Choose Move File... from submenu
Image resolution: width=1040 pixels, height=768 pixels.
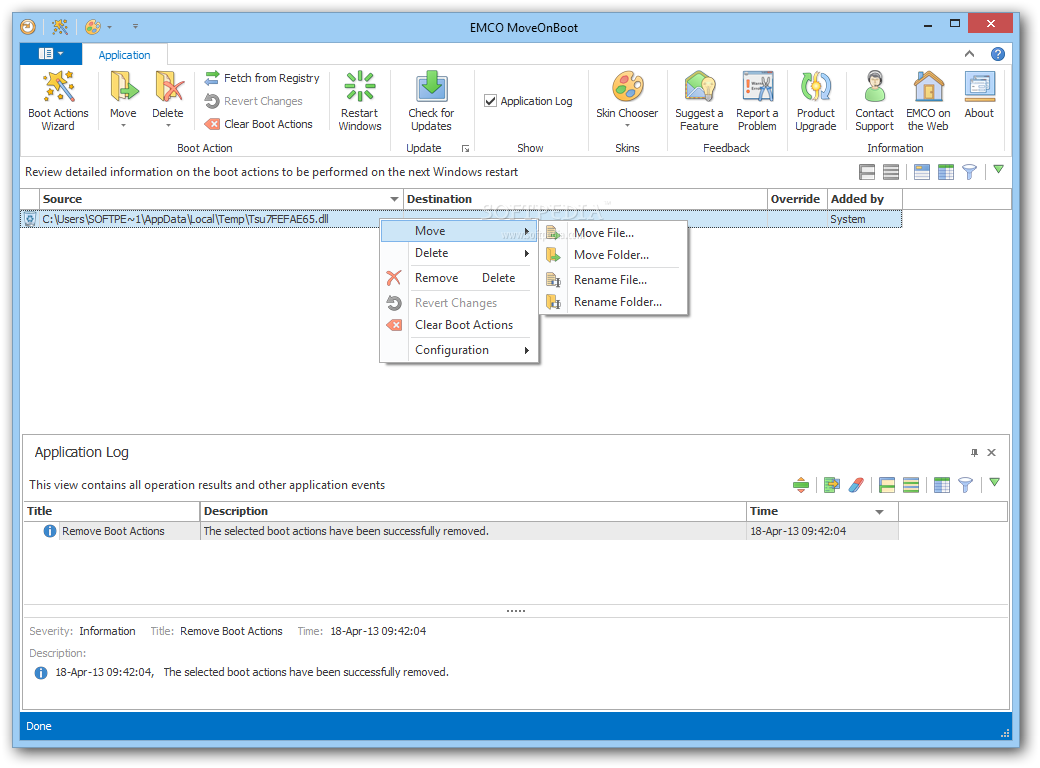coord(614,233)
